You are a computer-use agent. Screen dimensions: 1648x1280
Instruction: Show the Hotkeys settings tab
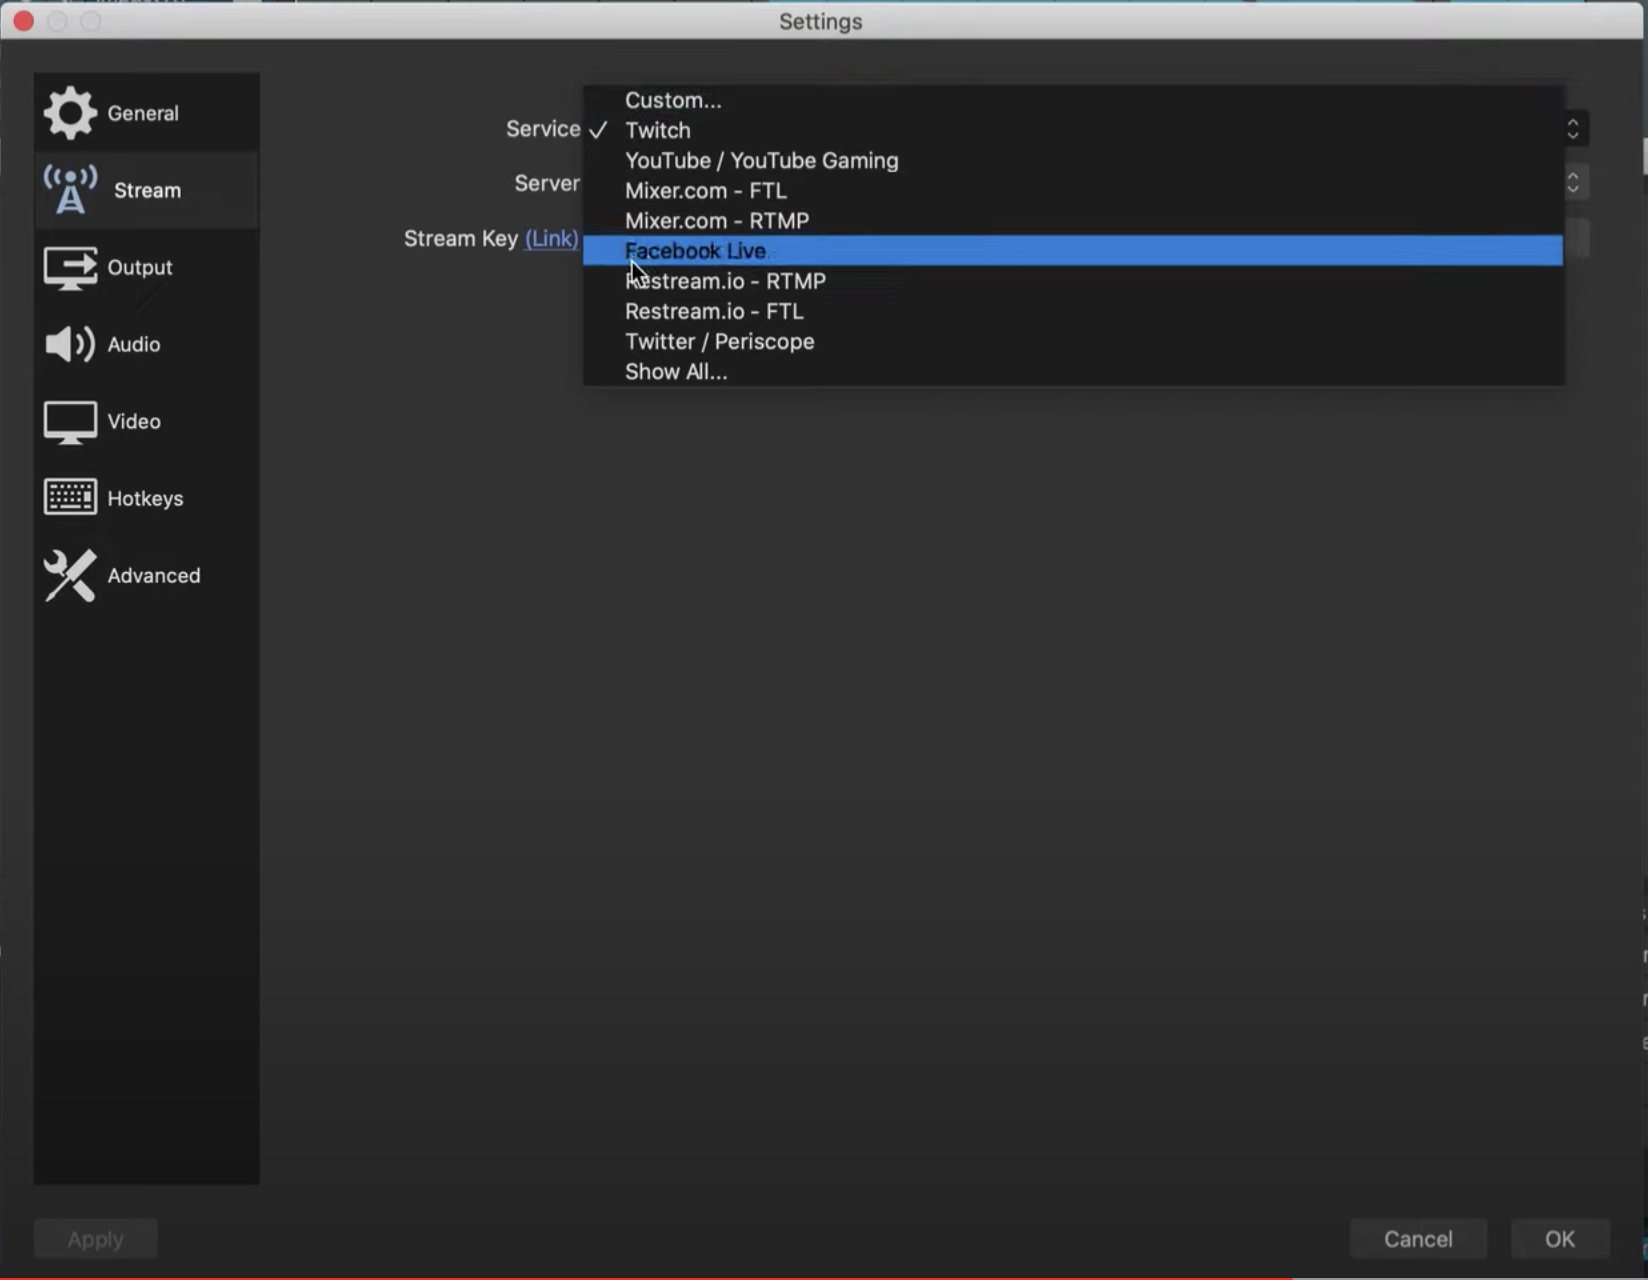pos(146,498)
